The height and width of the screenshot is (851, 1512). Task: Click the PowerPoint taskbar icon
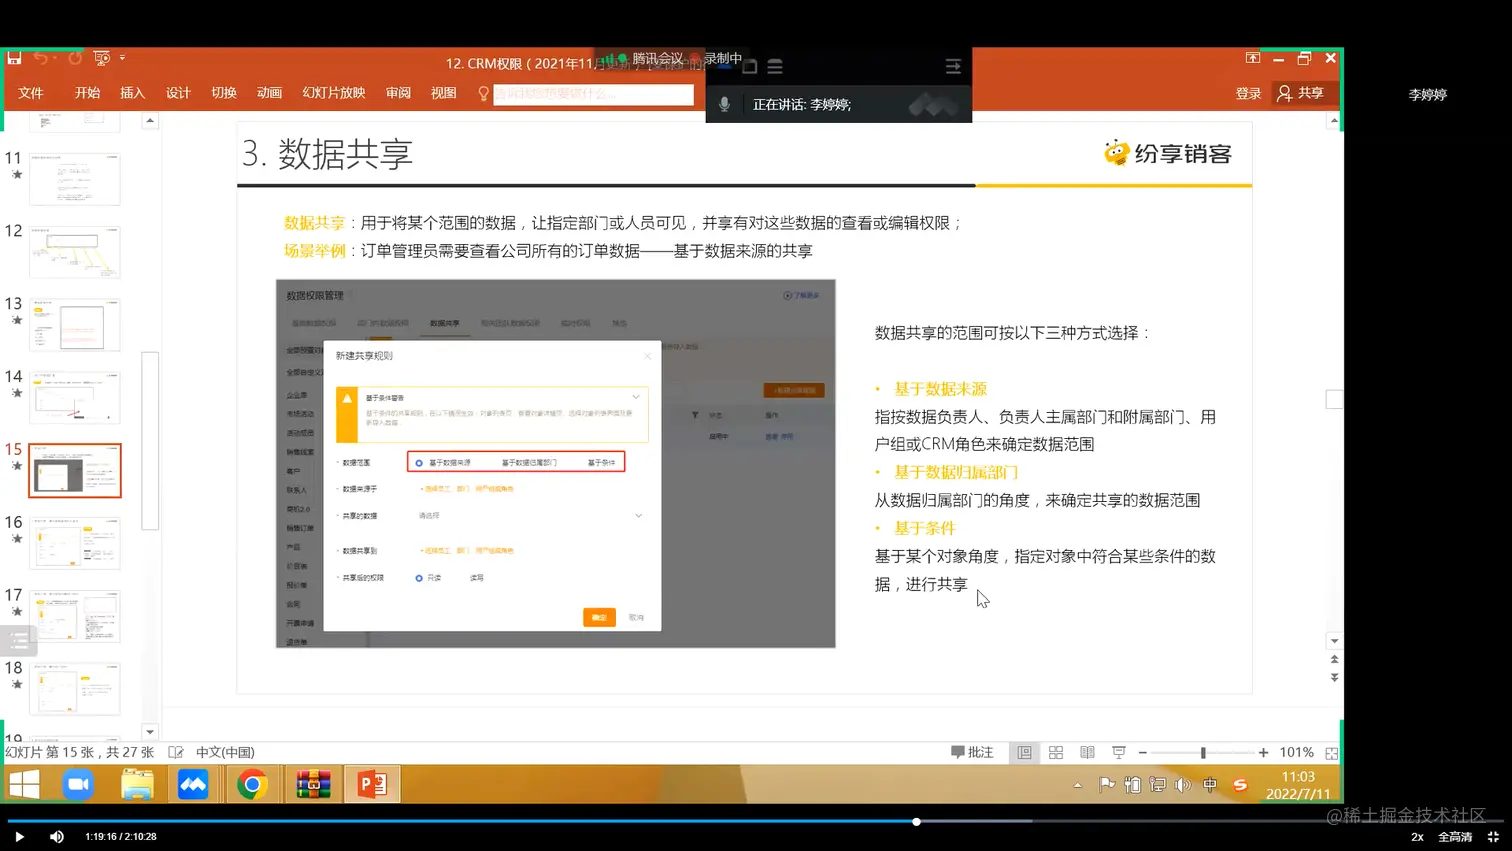tap(372, 785)
